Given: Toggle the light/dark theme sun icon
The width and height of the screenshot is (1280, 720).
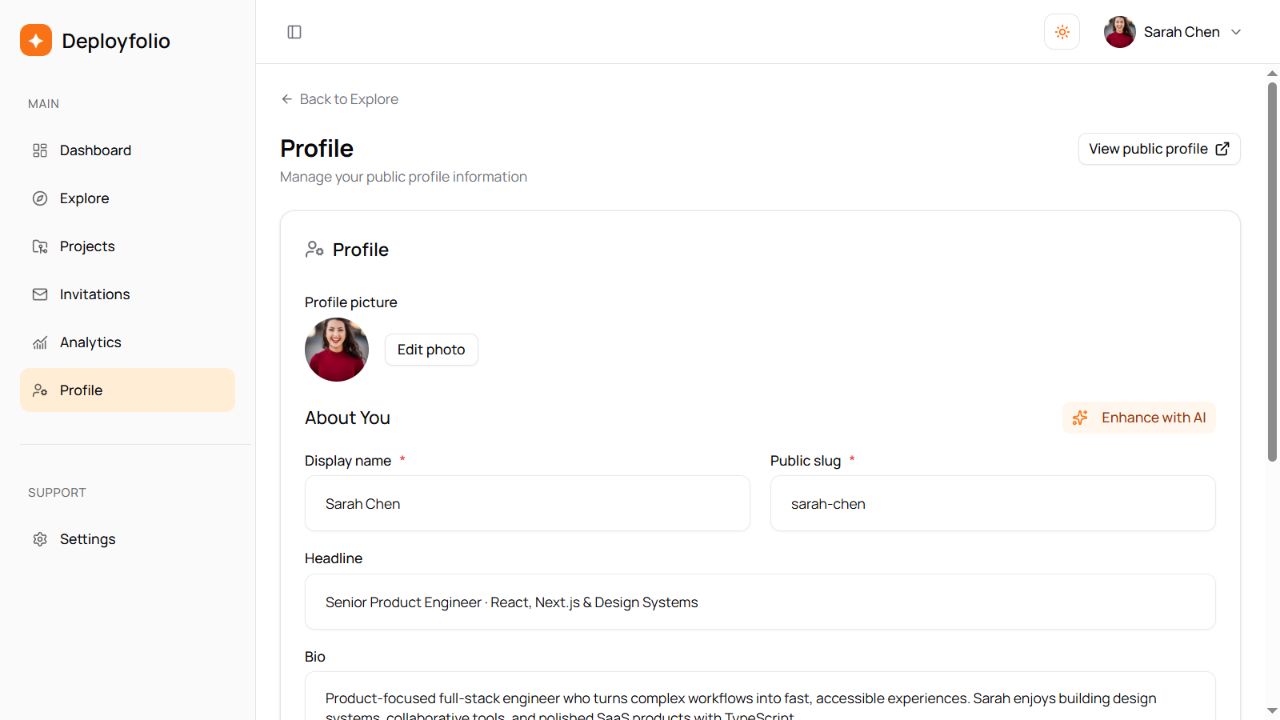Looking at the screenshot, I should coord(1062,32).
